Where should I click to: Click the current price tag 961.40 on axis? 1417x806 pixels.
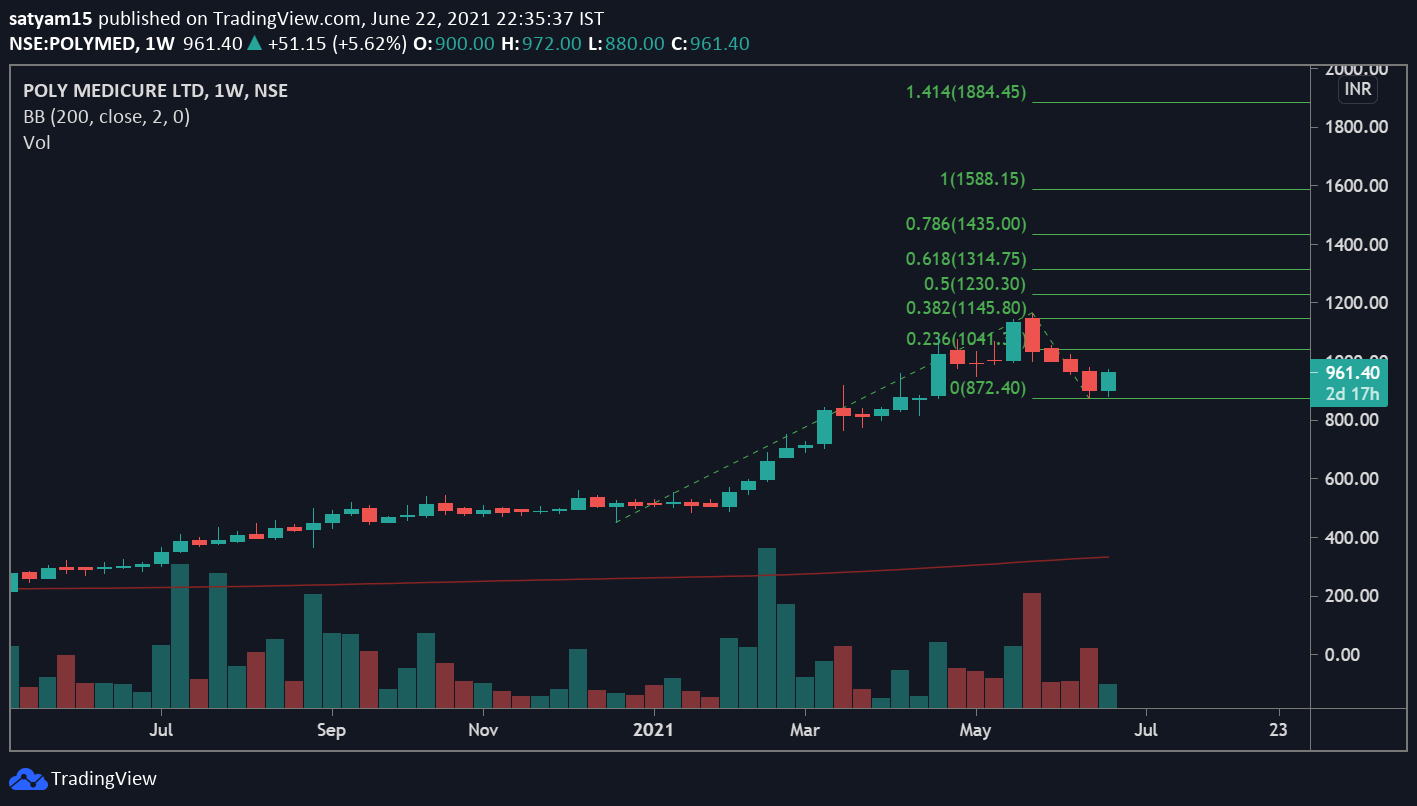(1352, 373)
